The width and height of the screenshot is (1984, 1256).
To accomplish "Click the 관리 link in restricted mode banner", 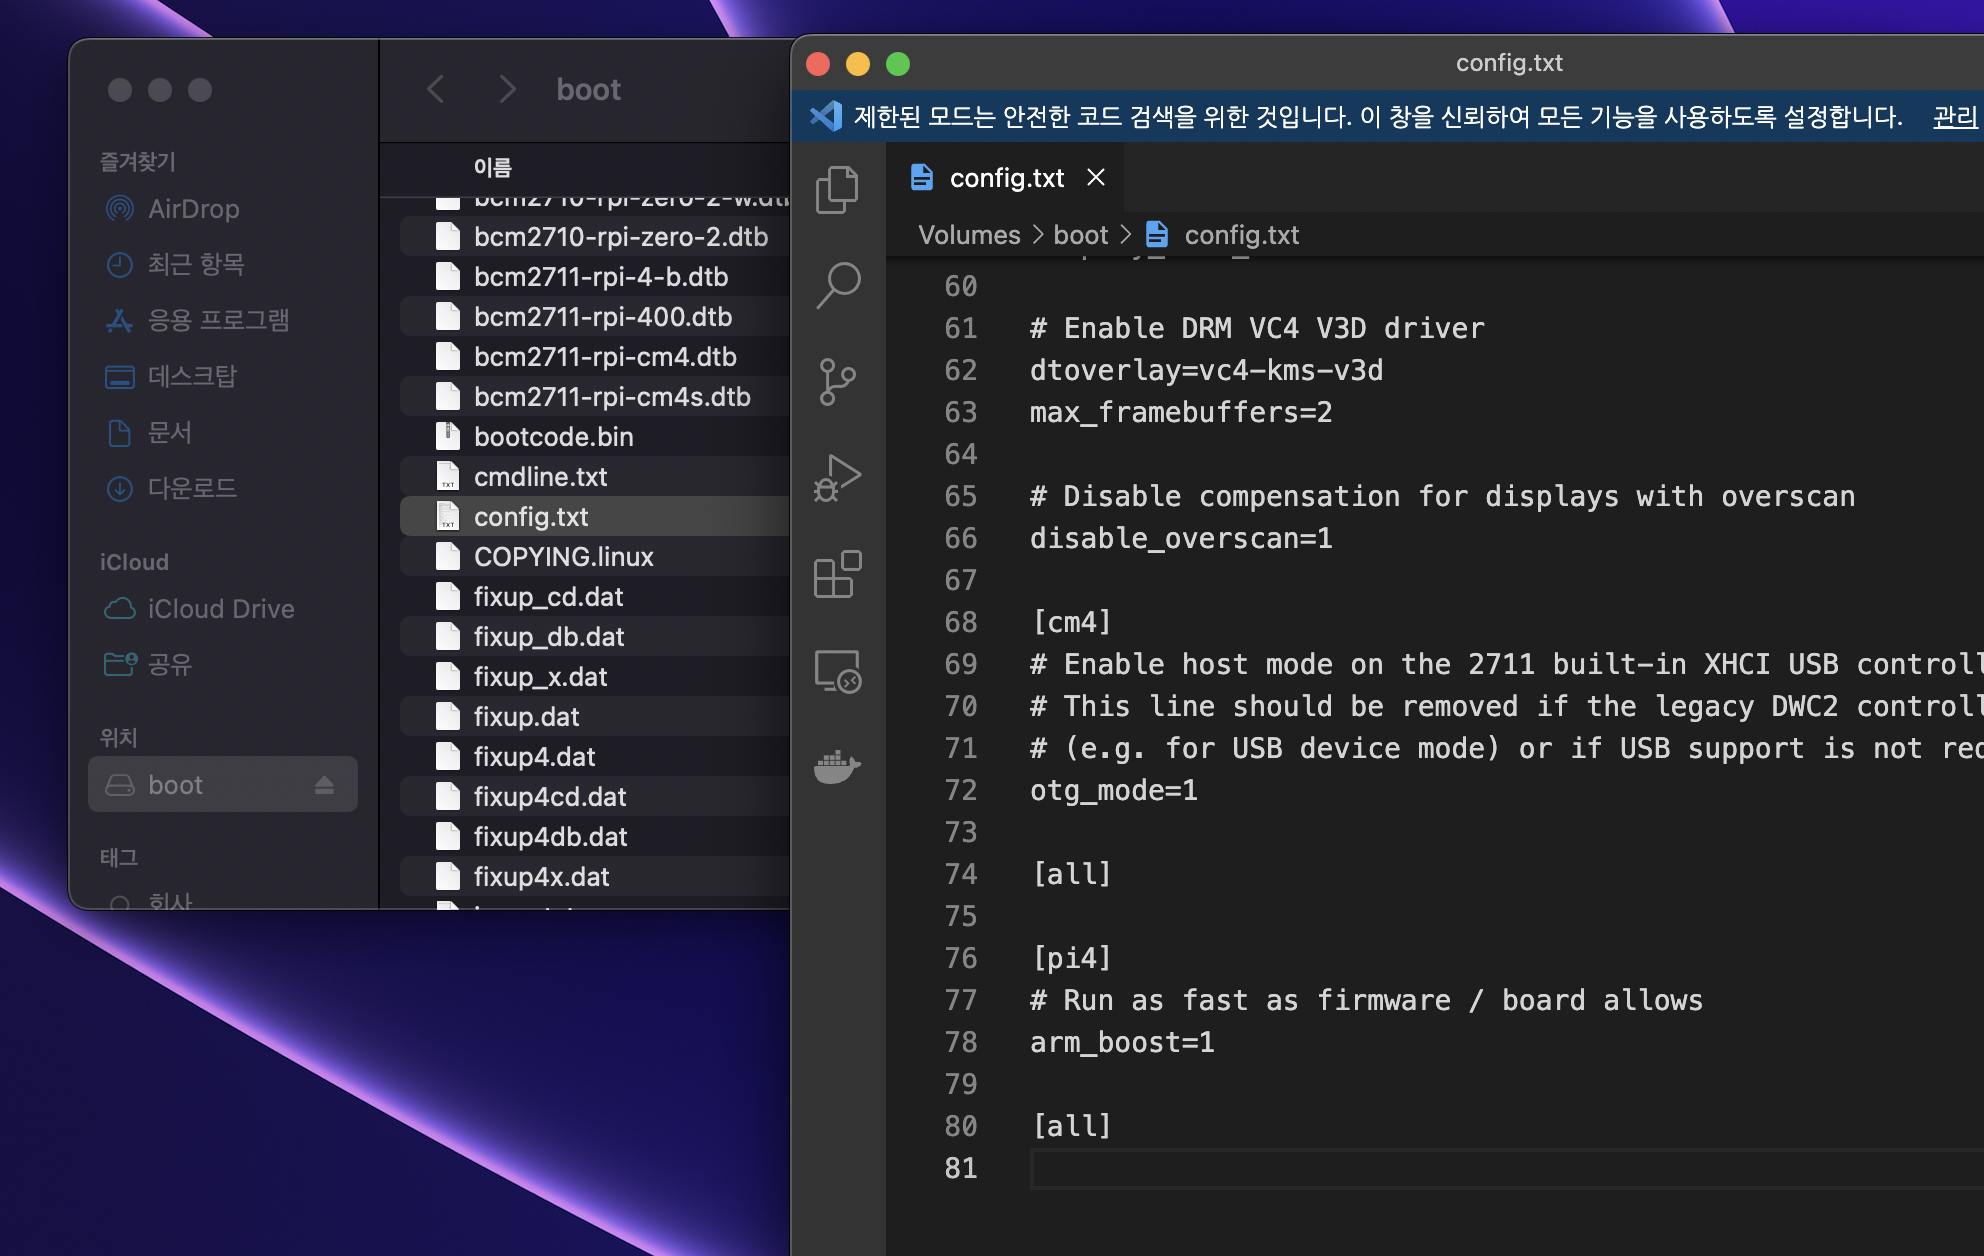I will coord(1954,117).
